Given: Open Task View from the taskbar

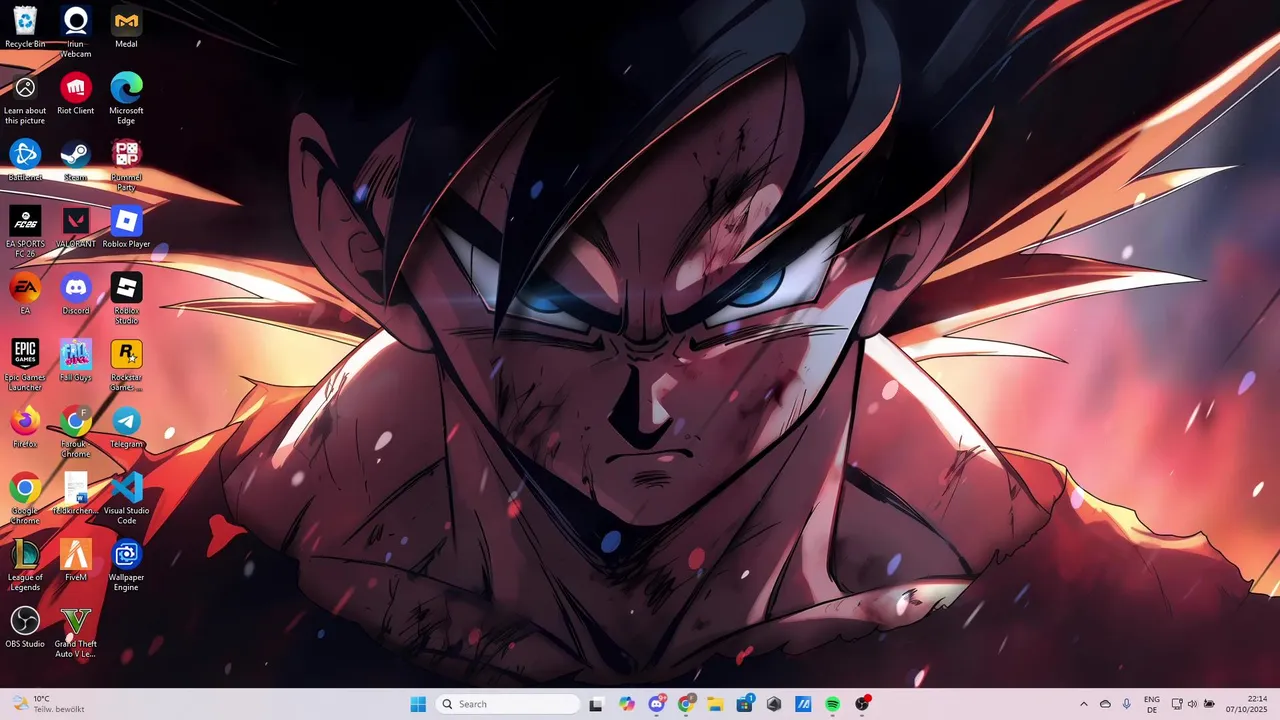Looking at the screenshot, I should point(596,704).
